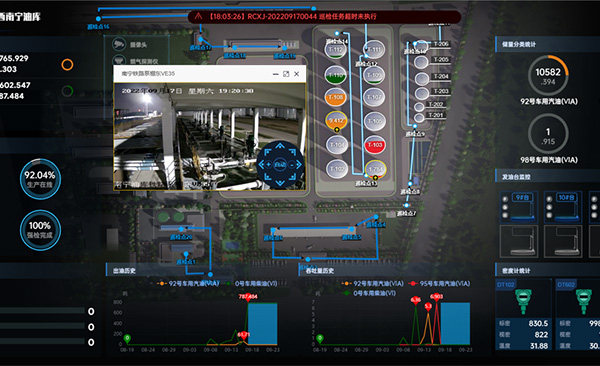Zoom in with the PTZ plus button
The width and height of the screenshot is (600, 366).
click(x=269, y=165)
